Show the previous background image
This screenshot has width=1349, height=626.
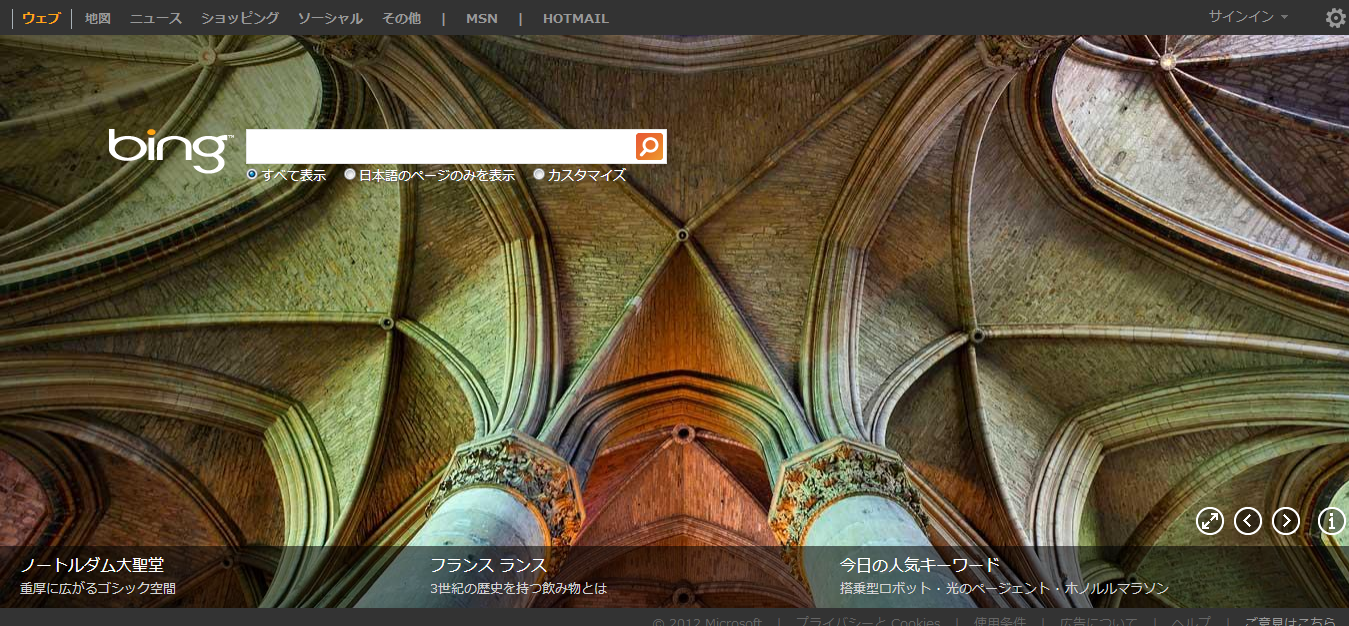pyautogui.click(x=1248, y=520)
